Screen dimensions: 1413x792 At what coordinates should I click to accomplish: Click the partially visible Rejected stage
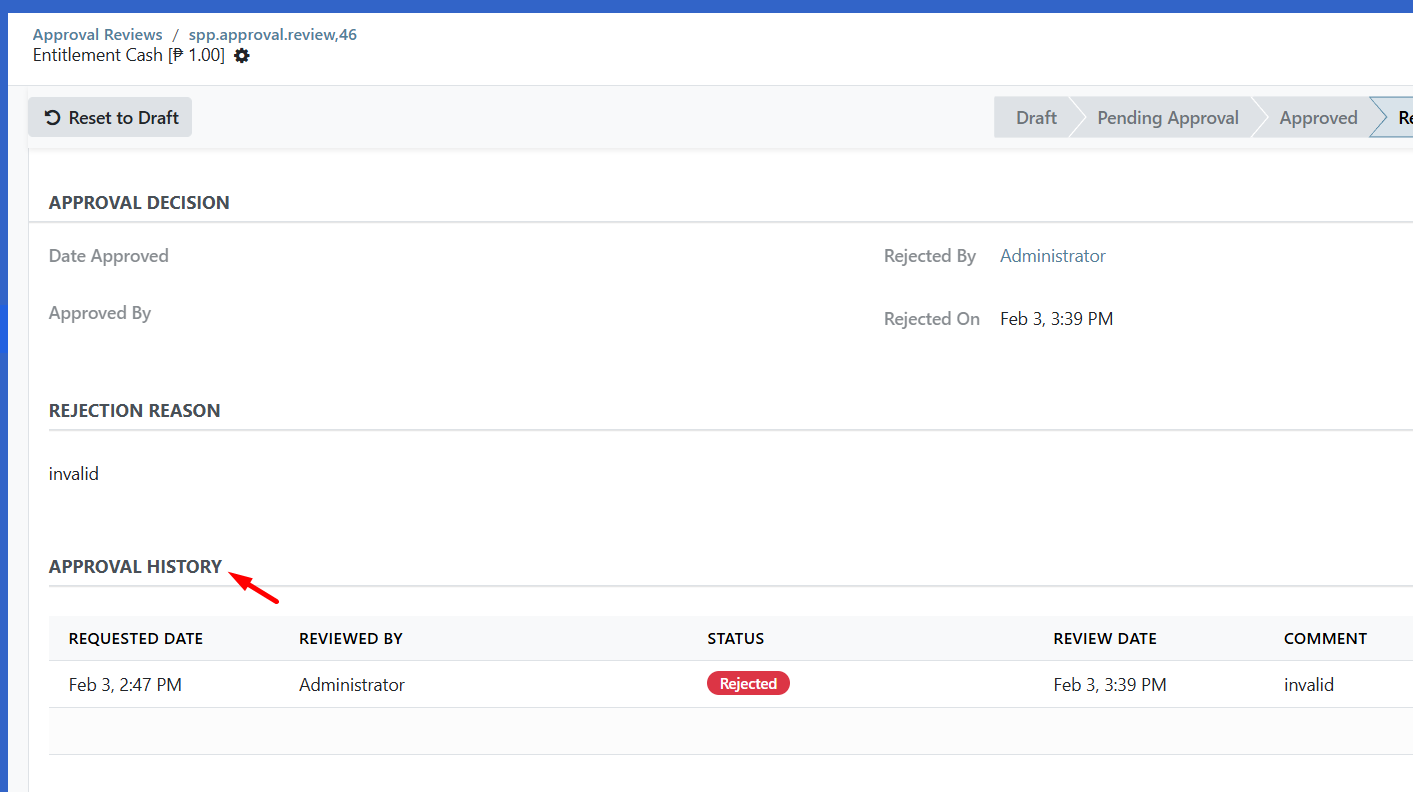click(x=1400, y=118)
